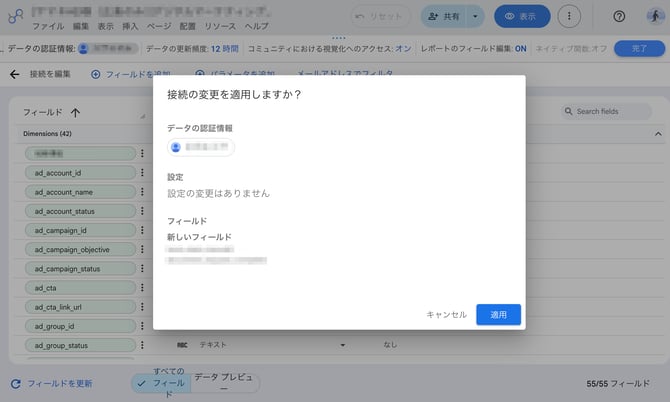Click the Search fields input

click(x=606, y=112)
